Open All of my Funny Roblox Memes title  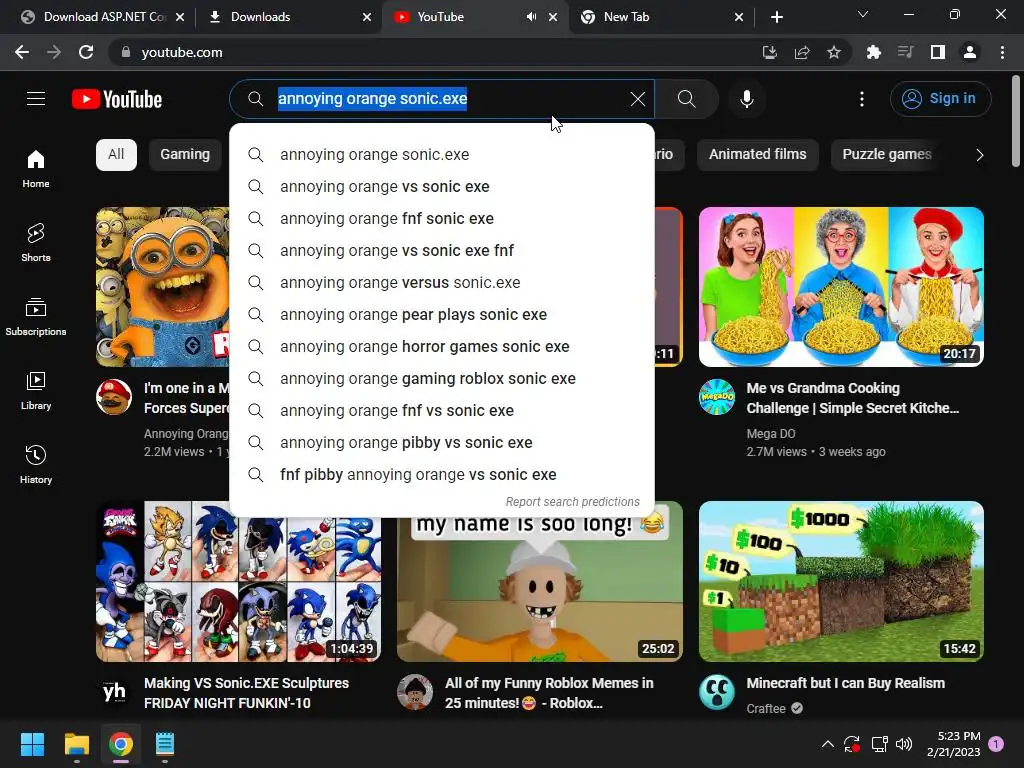coord(549,693)
